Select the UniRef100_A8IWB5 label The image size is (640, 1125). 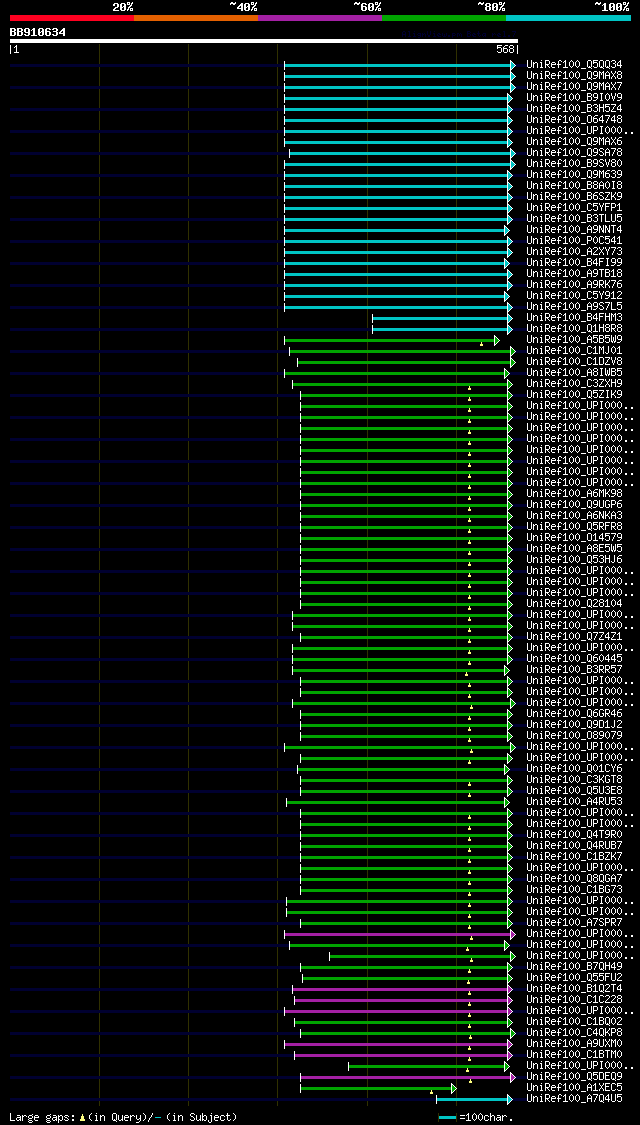tap(574, 372)
